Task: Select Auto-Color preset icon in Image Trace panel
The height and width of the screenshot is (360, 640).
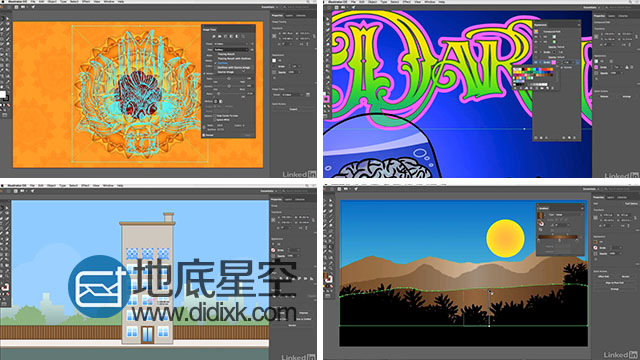Action: point(213,36)
